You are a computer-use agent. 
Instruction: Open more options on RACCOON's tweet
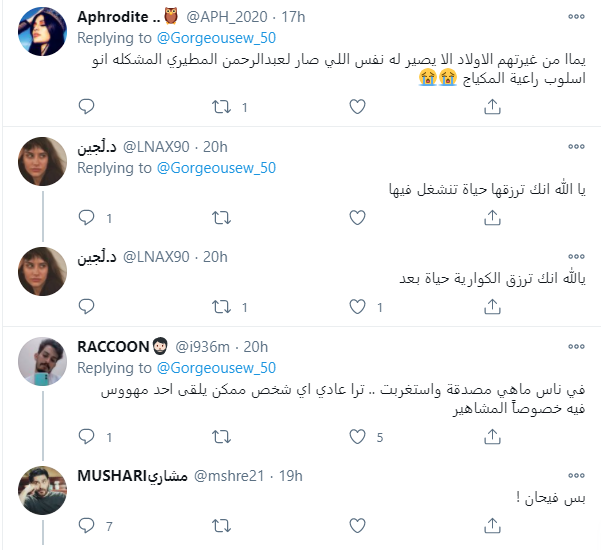pos(577,347)
